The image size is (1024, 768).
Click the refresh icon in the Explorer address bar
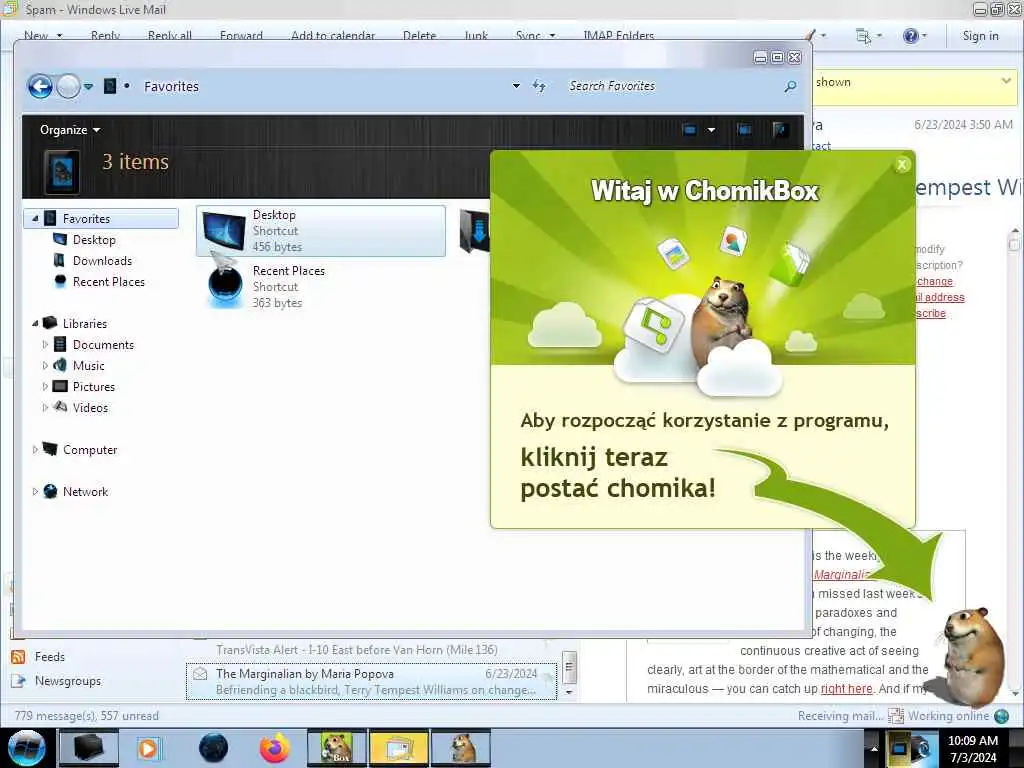[539, 86]
